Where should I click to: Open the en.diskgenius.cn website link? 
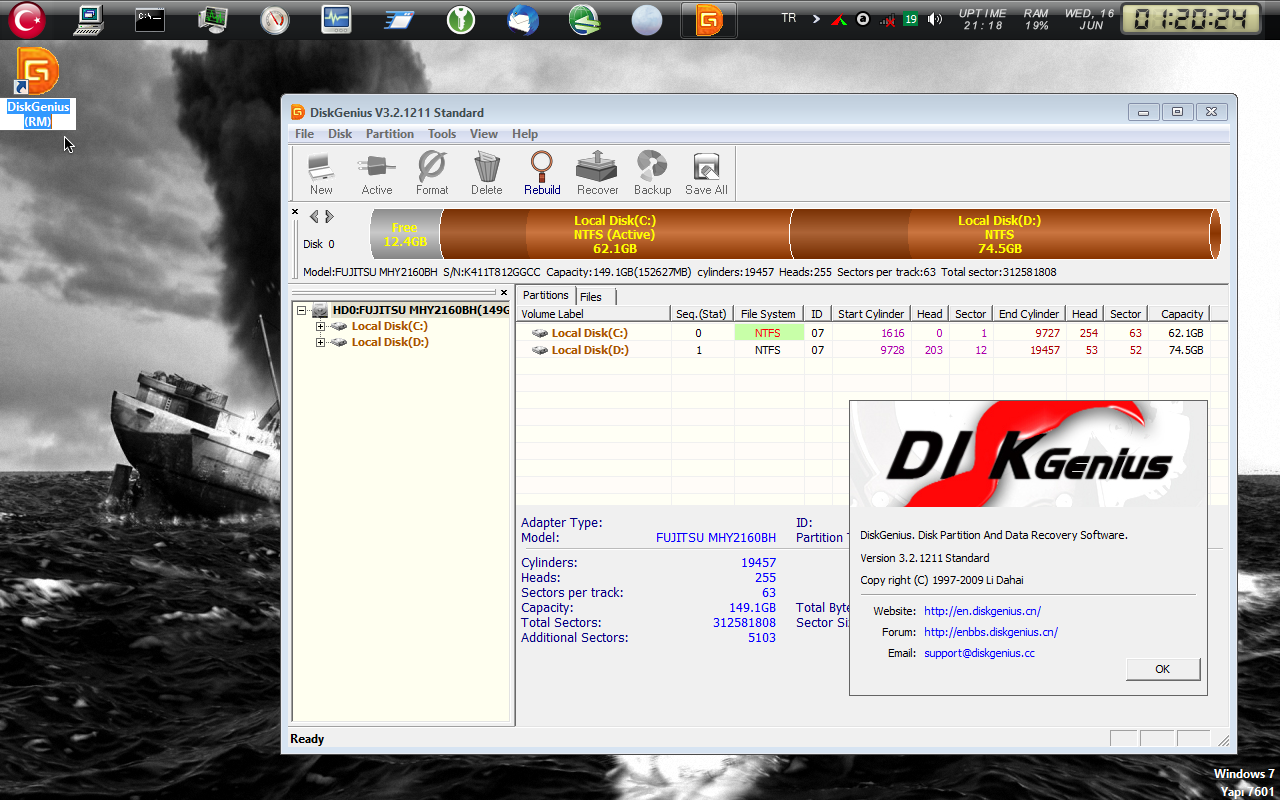tap(982, 611)
